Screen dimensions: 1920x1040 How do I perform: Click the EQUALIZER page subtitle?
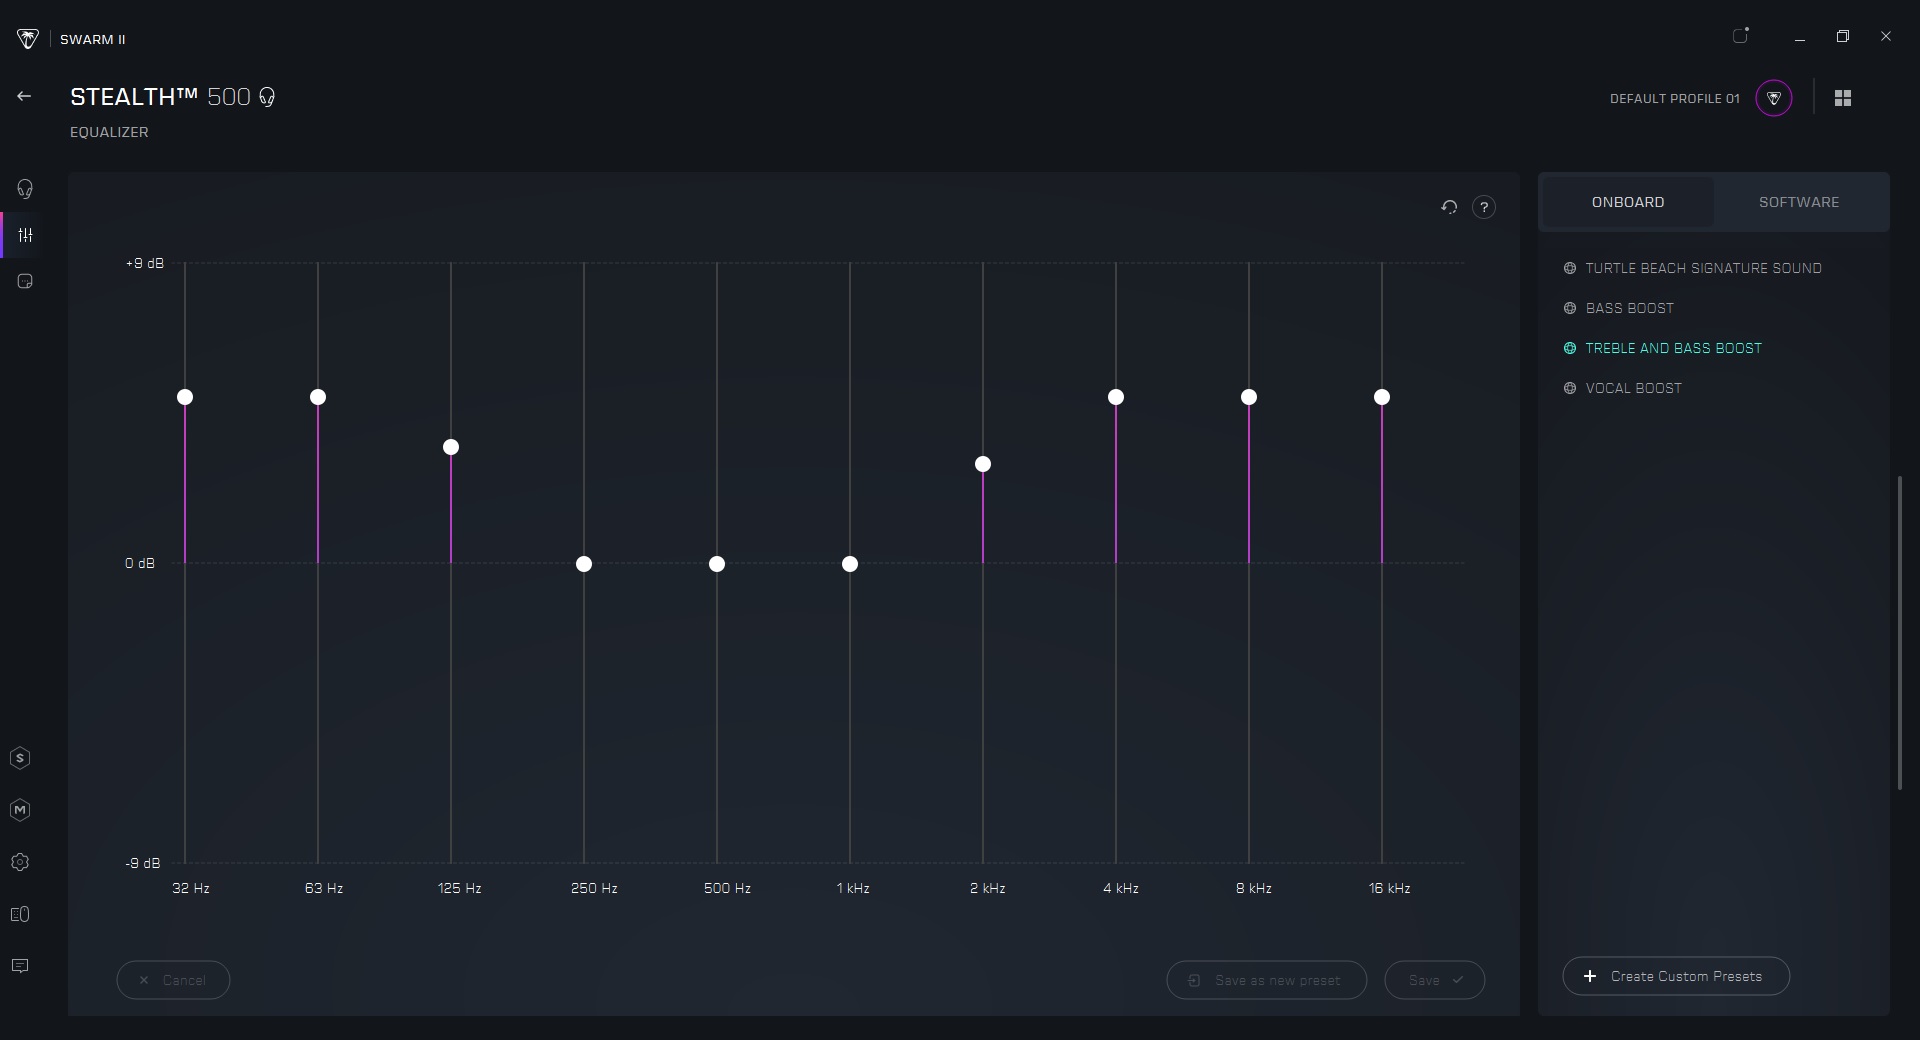tap(109, 132)
